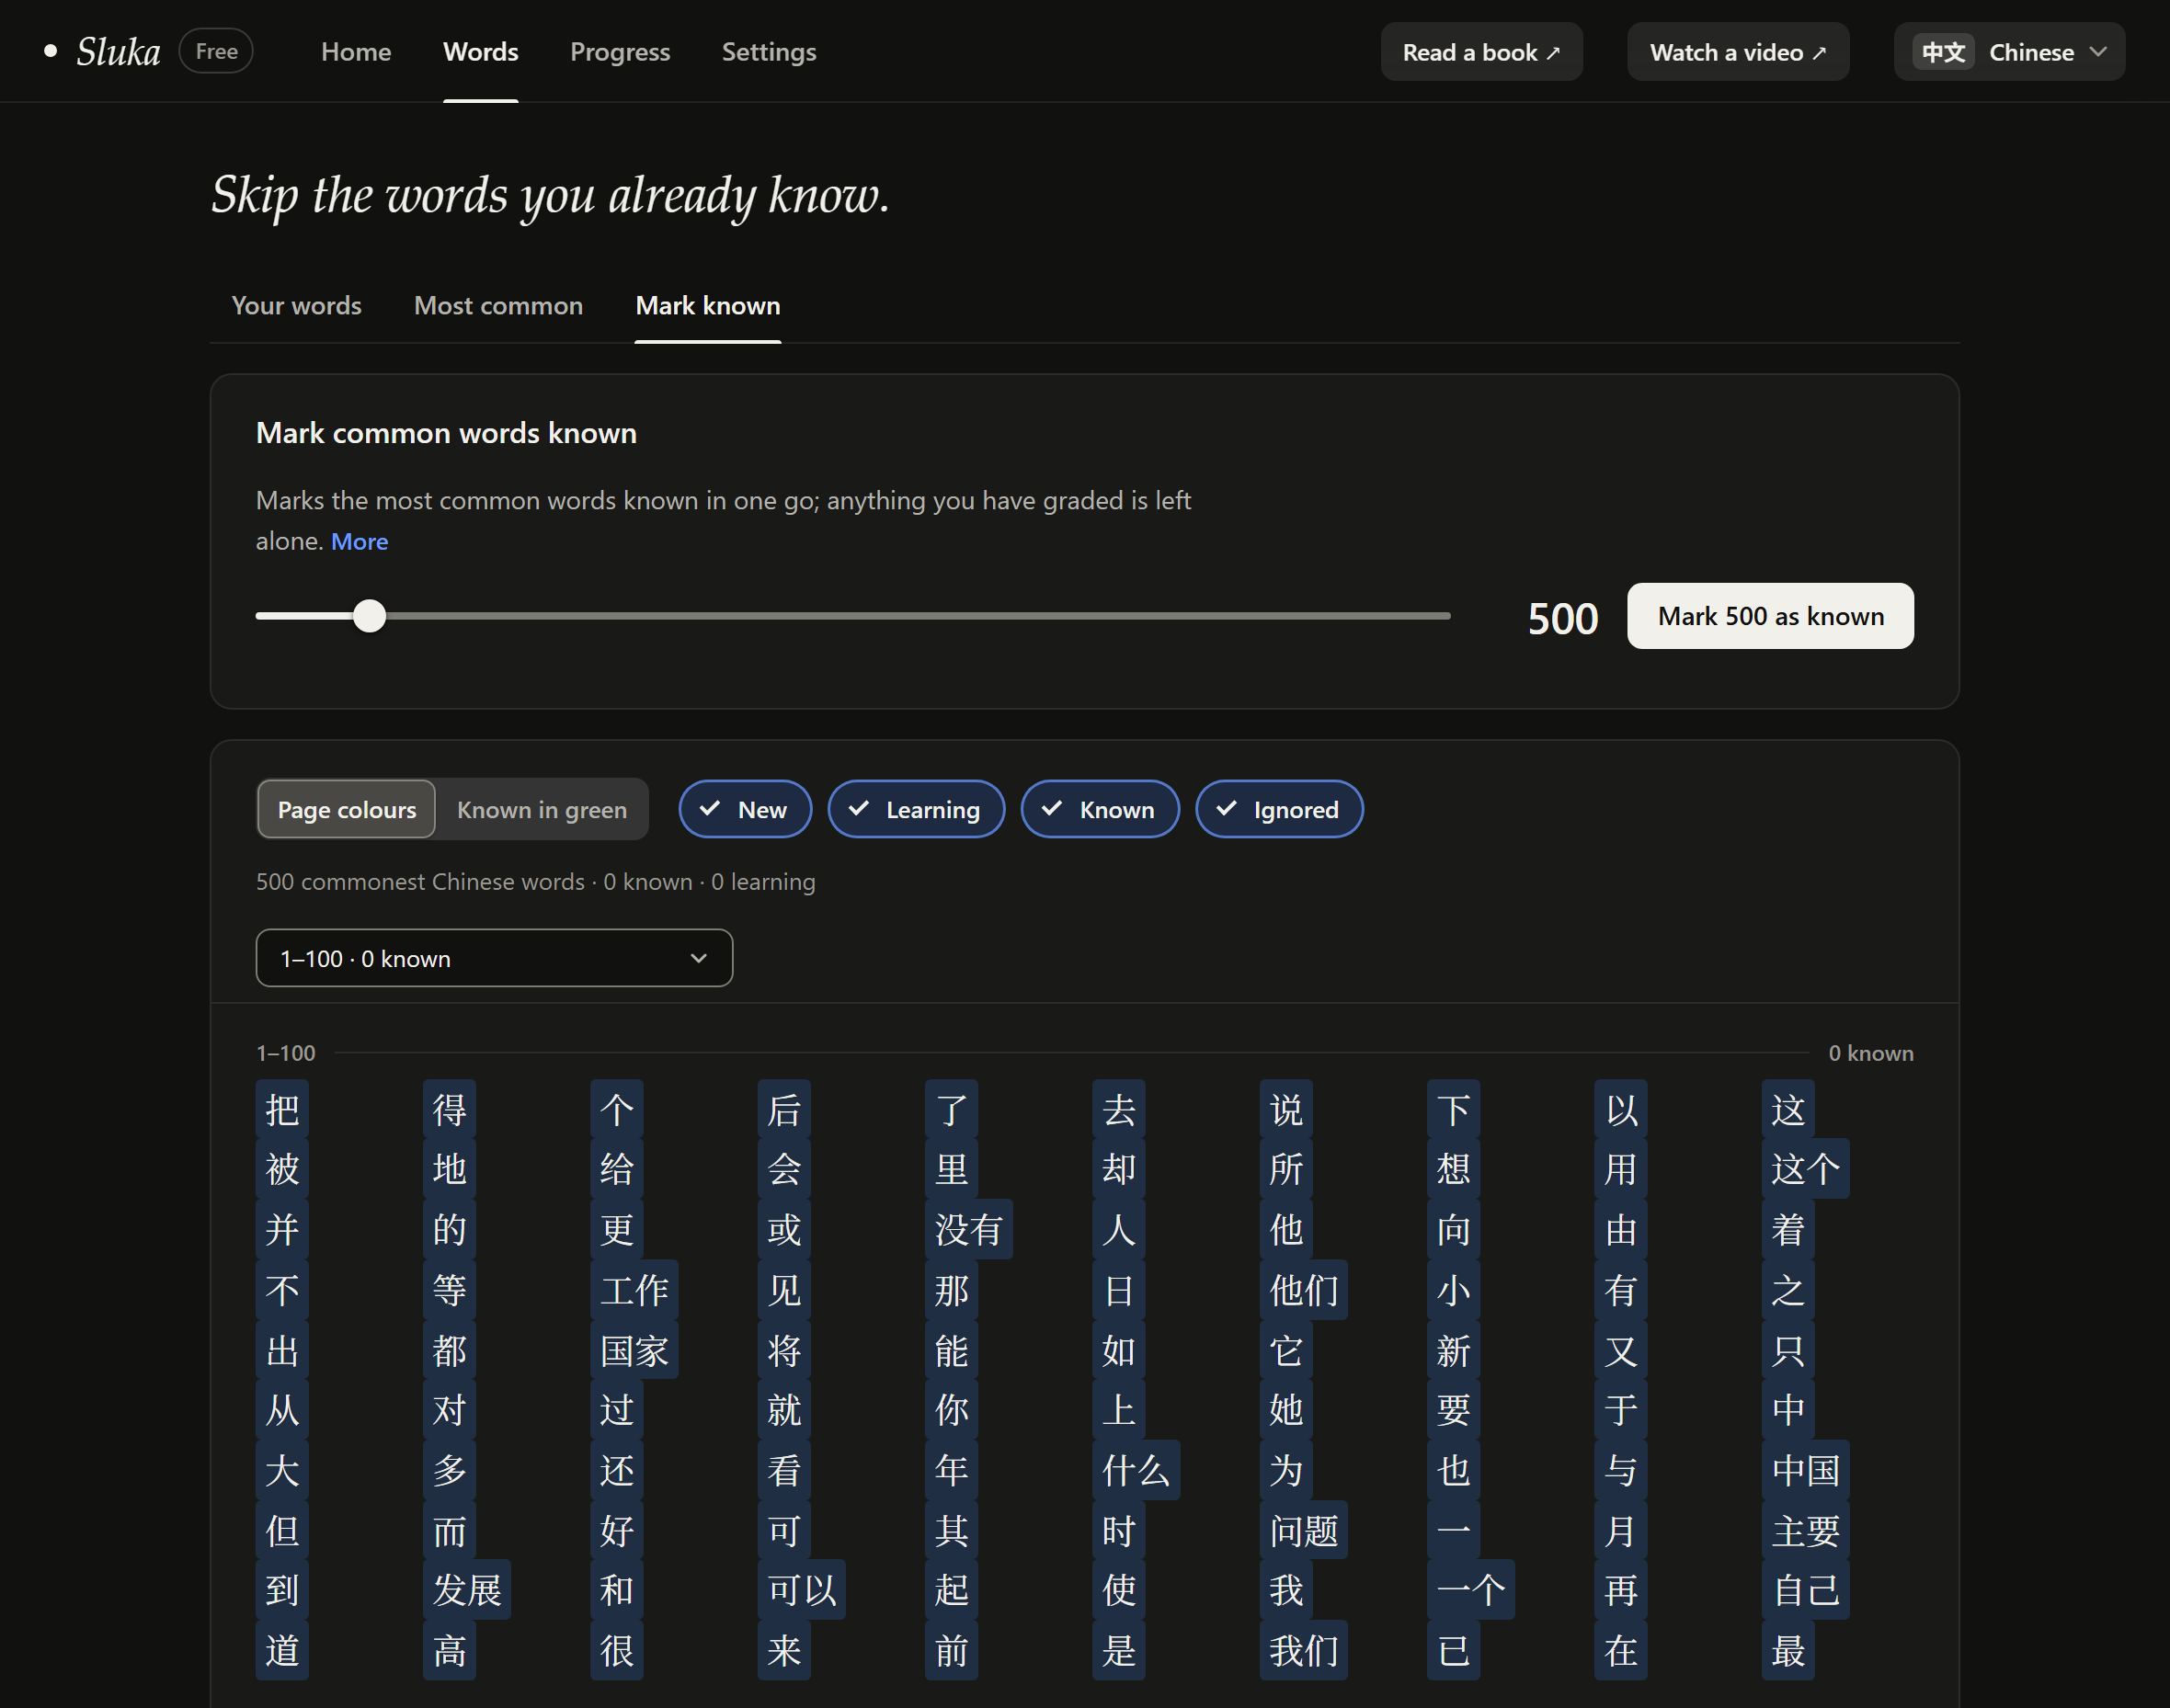Image resolution: width=2170 pixels, height=1708 pixels.
Task: Select the word 了
Action: [951, 1109]
